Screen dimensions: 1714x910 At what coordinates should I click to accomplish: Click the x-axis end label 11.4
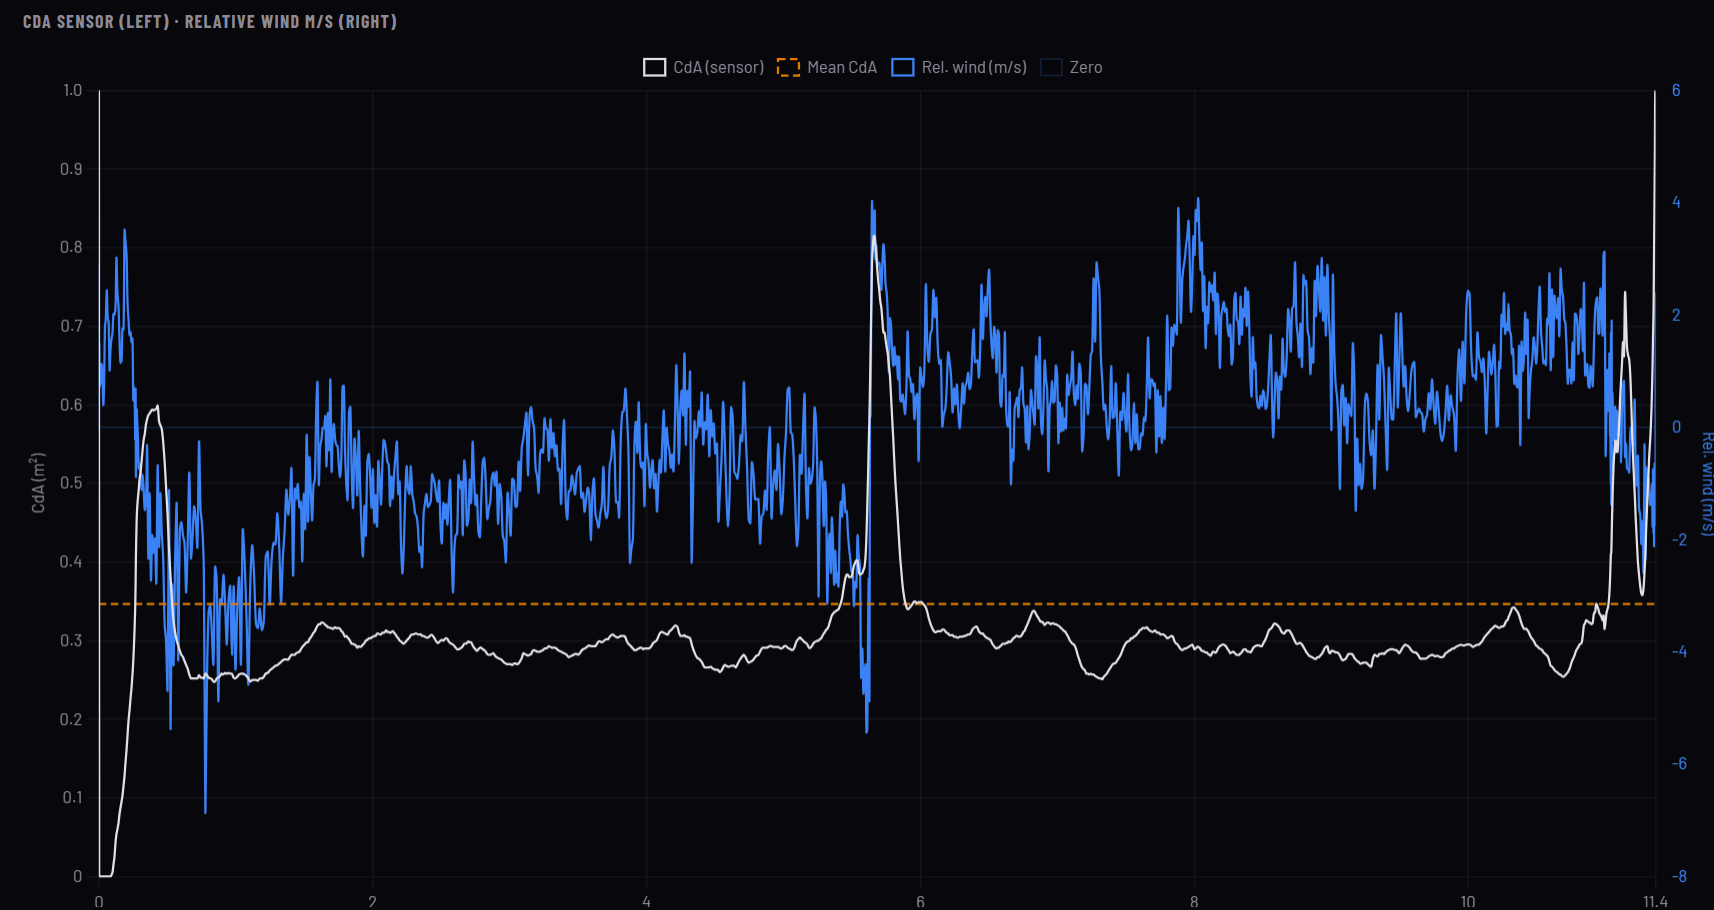pos(1655,902)
